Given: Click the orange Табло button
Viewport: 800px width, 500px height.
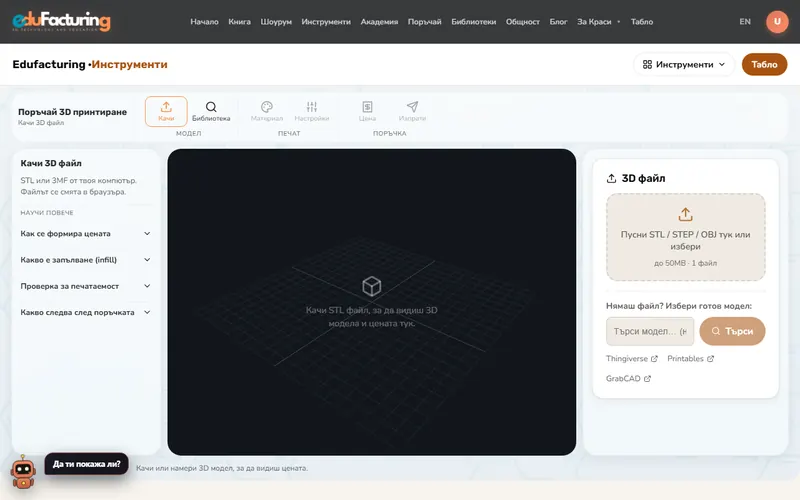Looking at the screenshot, I should coord(764,64).
